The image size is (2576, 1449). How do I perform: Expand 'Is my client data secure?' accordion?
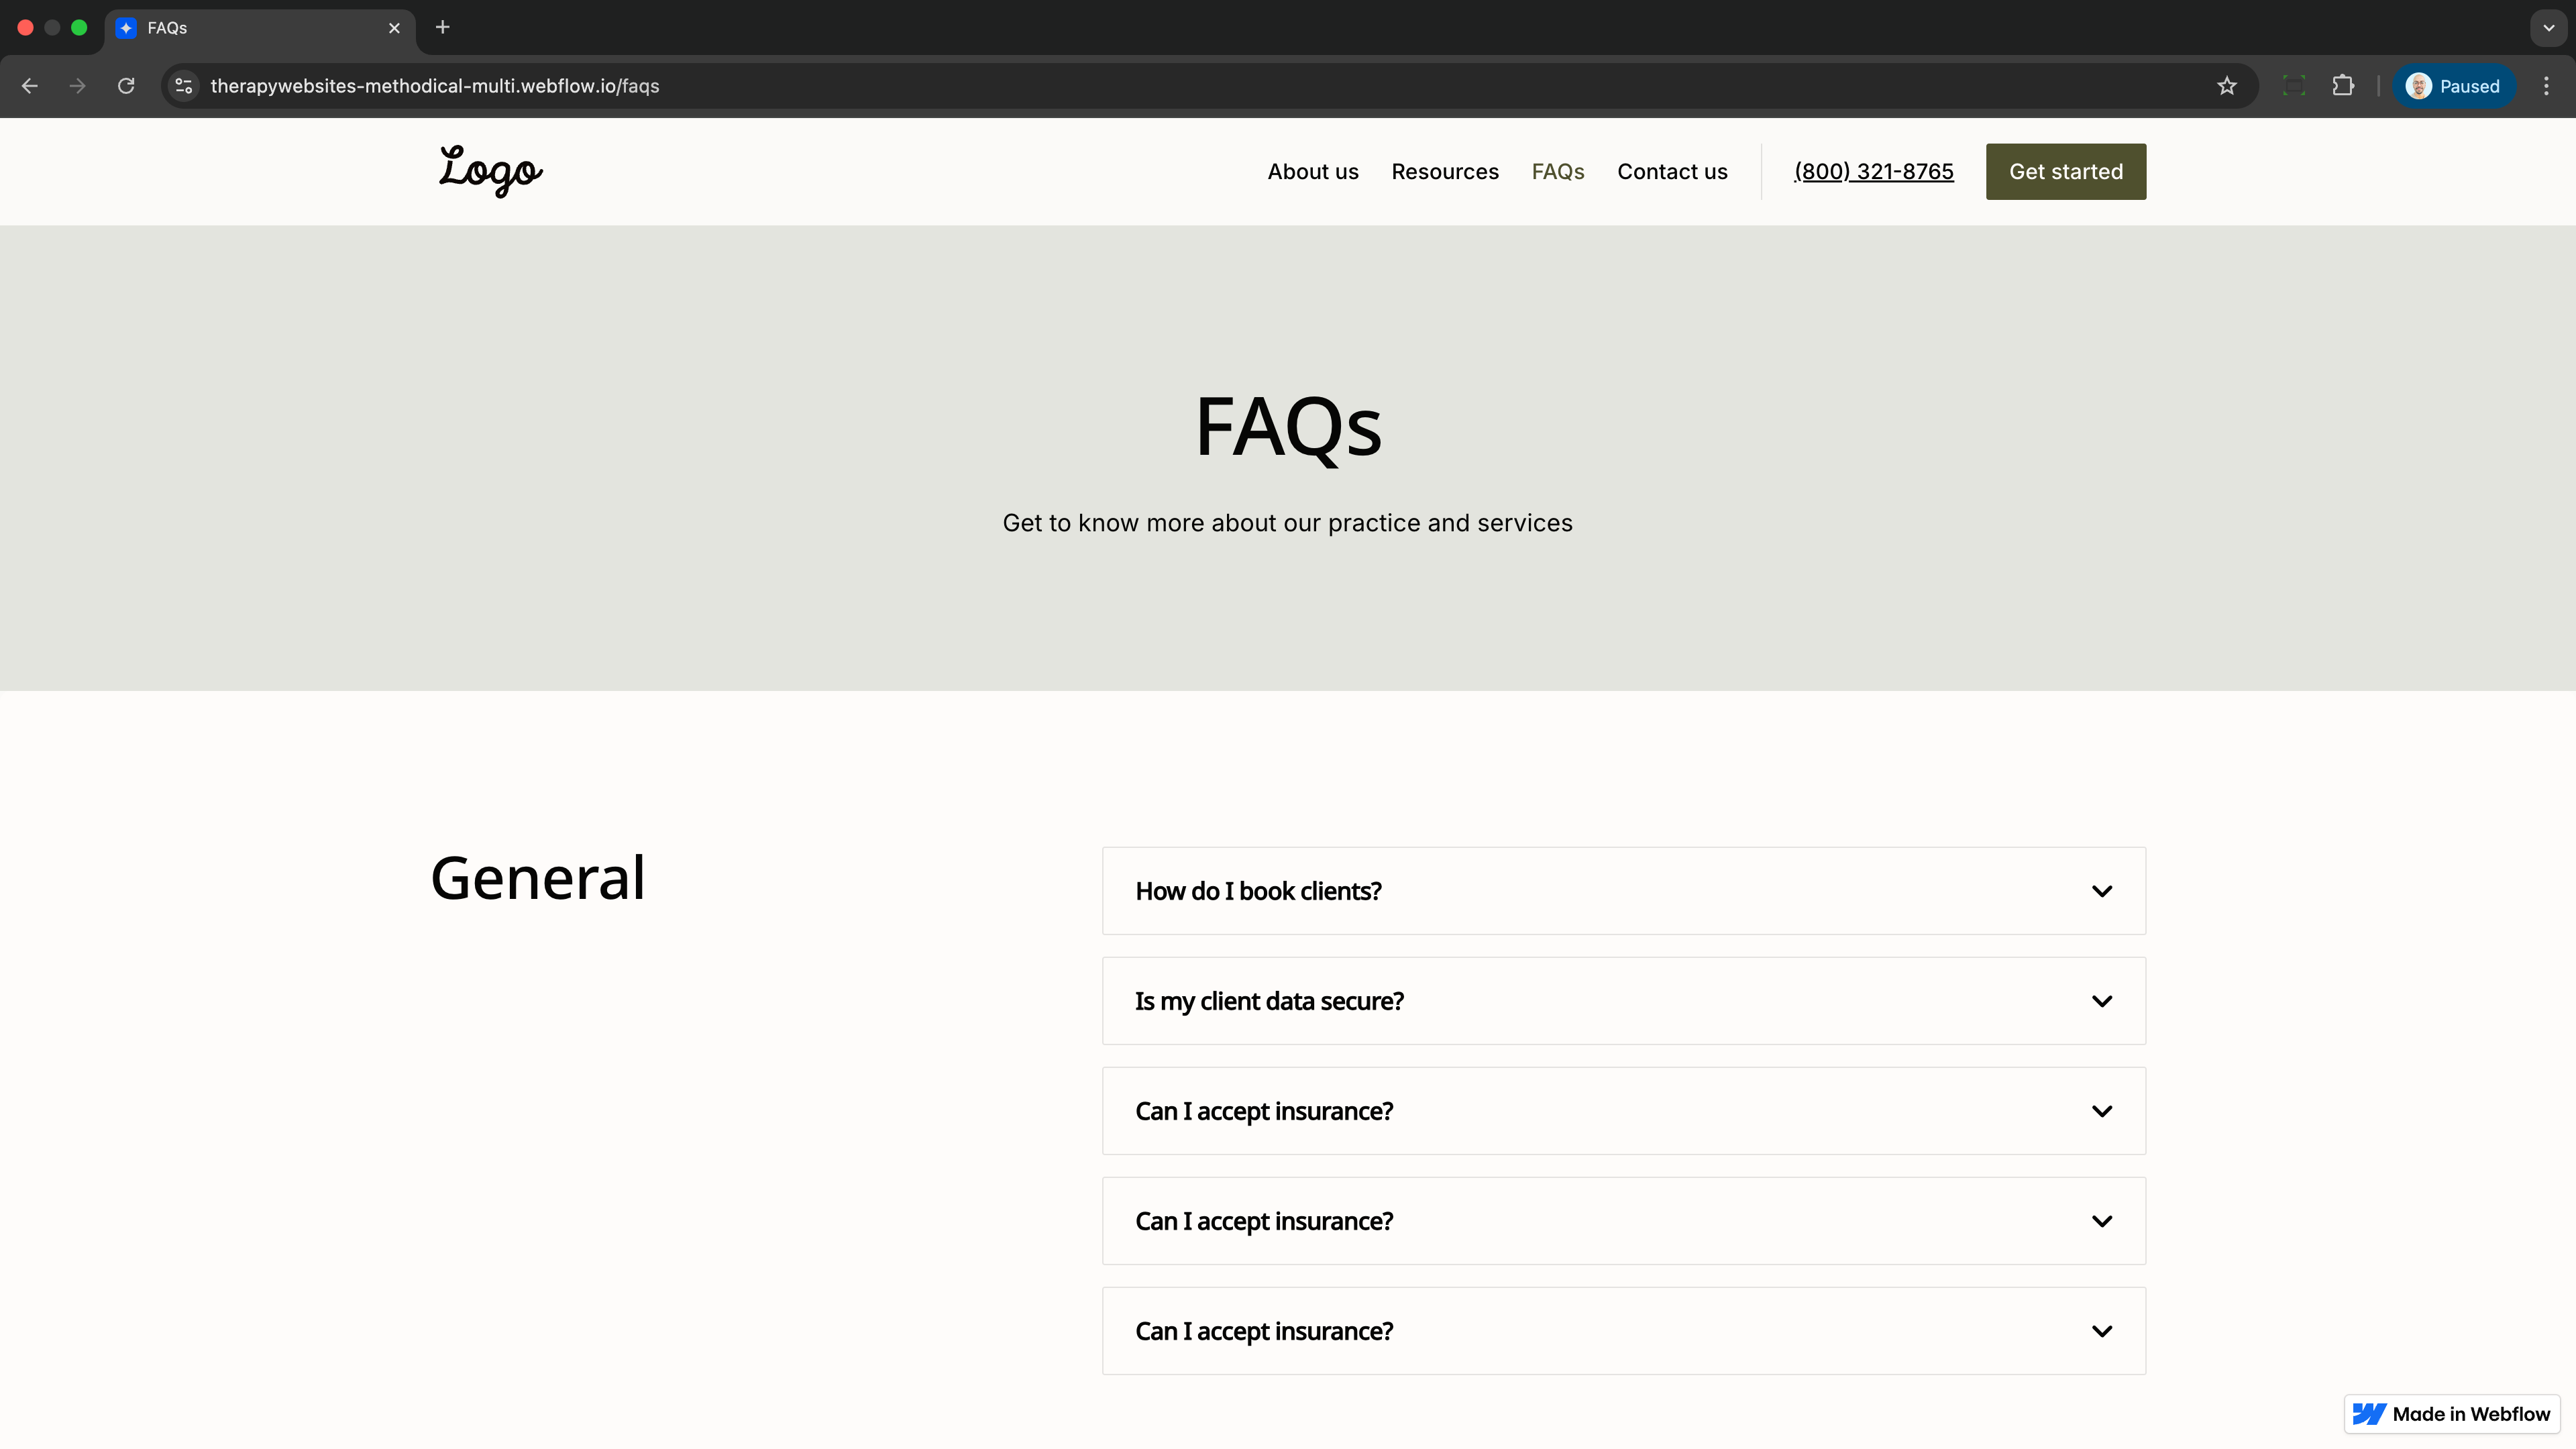1623,1001
